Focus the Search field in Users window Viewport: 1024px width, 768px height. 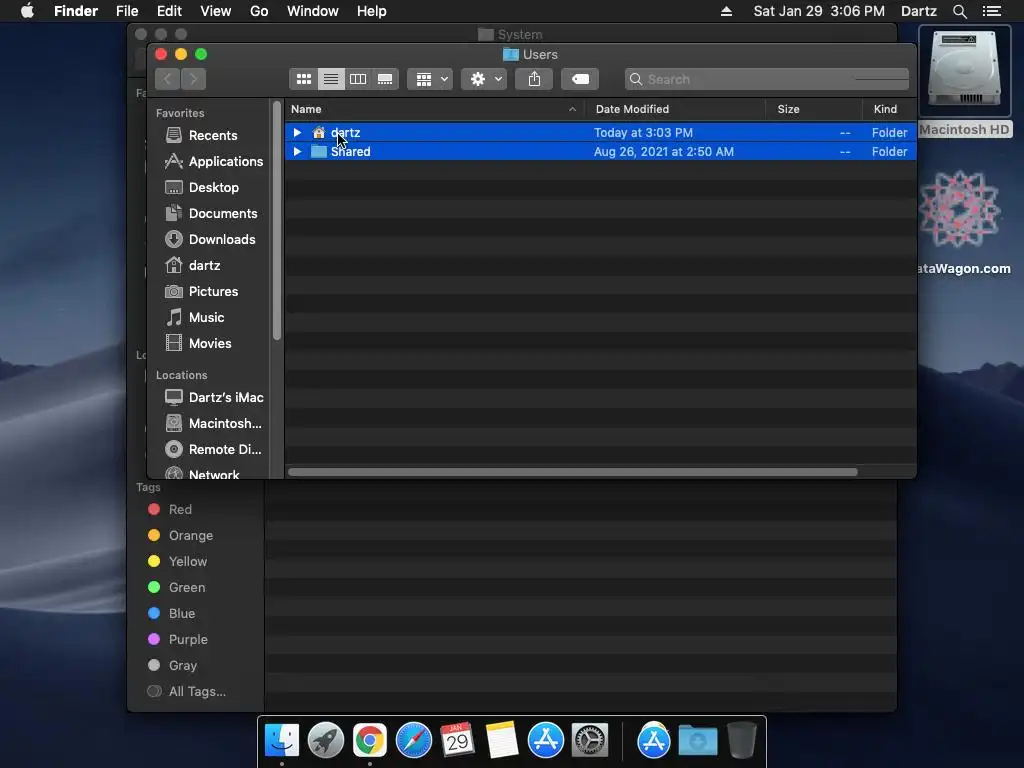click(767, 79)
